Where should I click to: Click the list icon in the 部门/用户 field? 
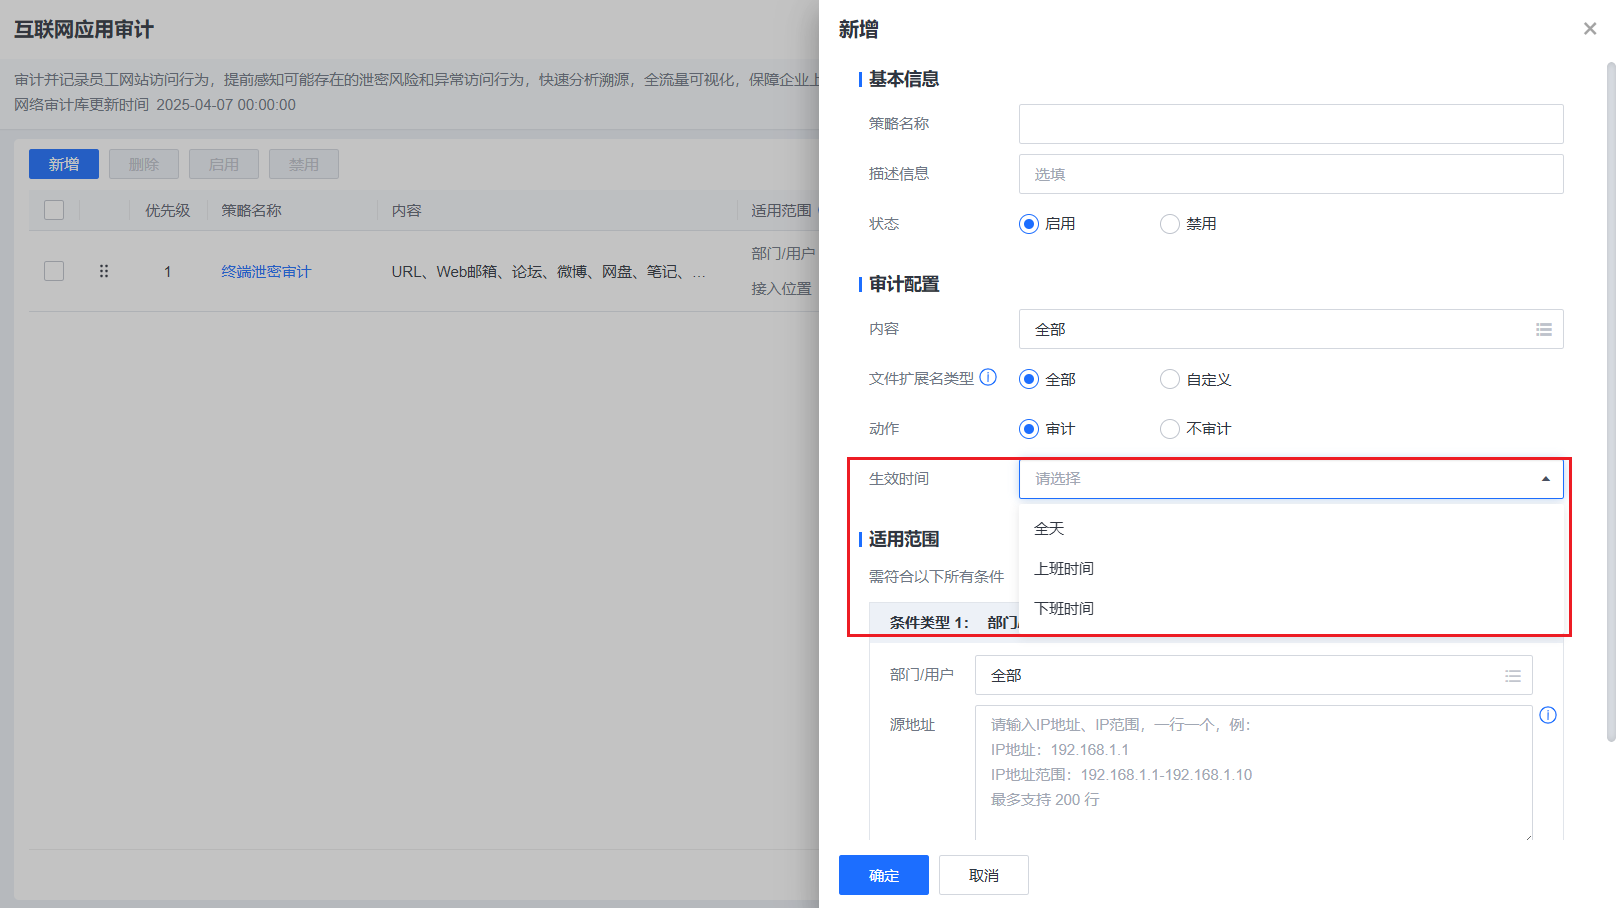pos(1512,676)
